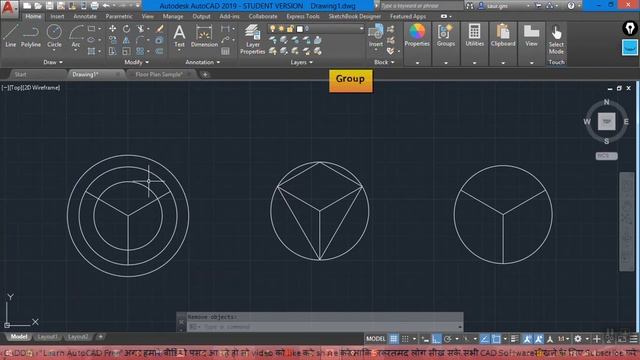Add new drawing tab with plus button
Image resolution: width=640 pixels, height=360 pixels.
[x=205, y=74]
